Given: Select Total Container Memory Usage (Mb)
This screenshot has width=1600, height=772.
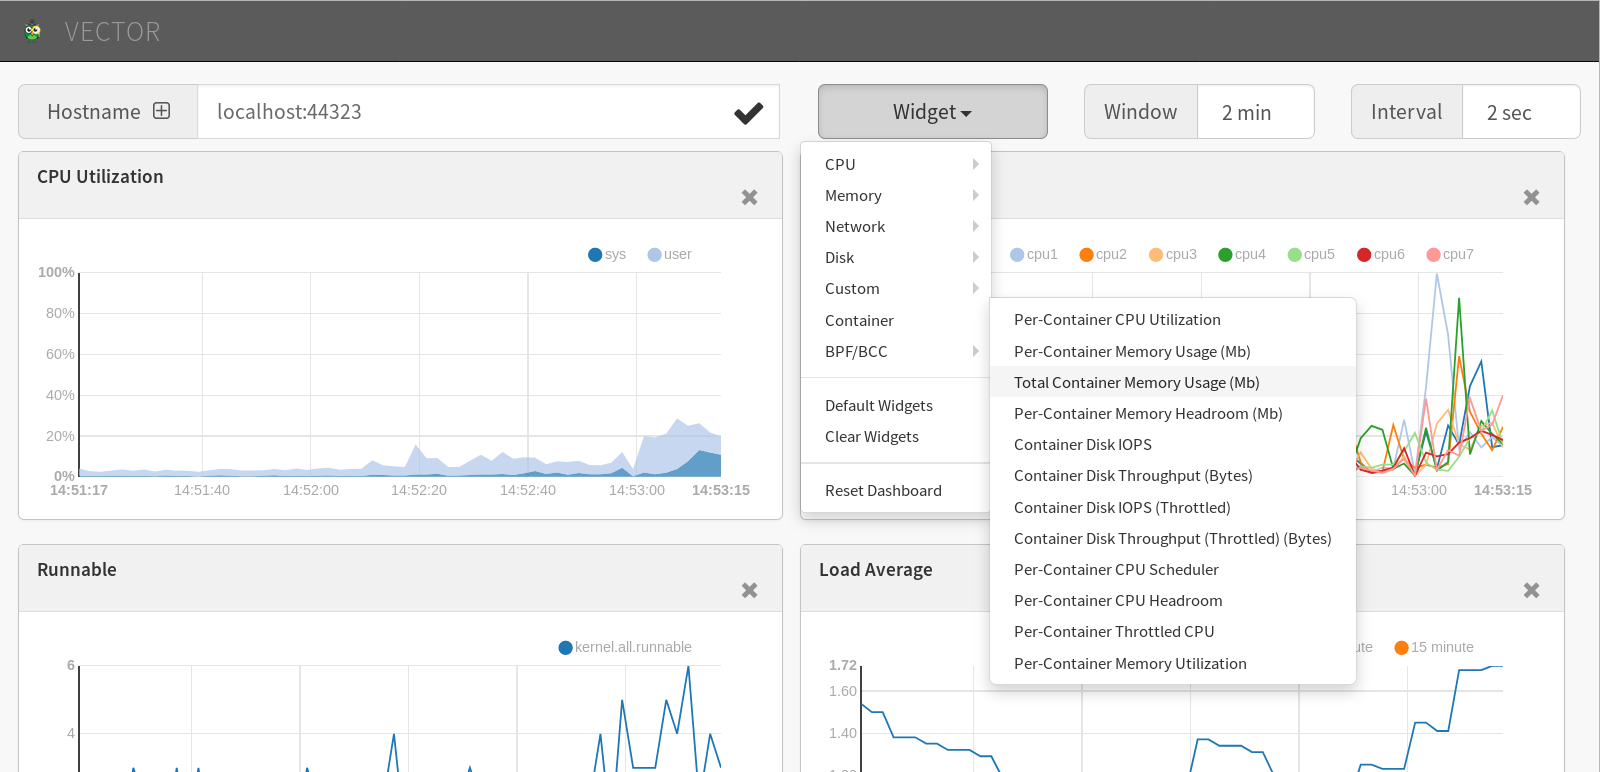Looking at the screenshot, I should tap(1136, 383).
